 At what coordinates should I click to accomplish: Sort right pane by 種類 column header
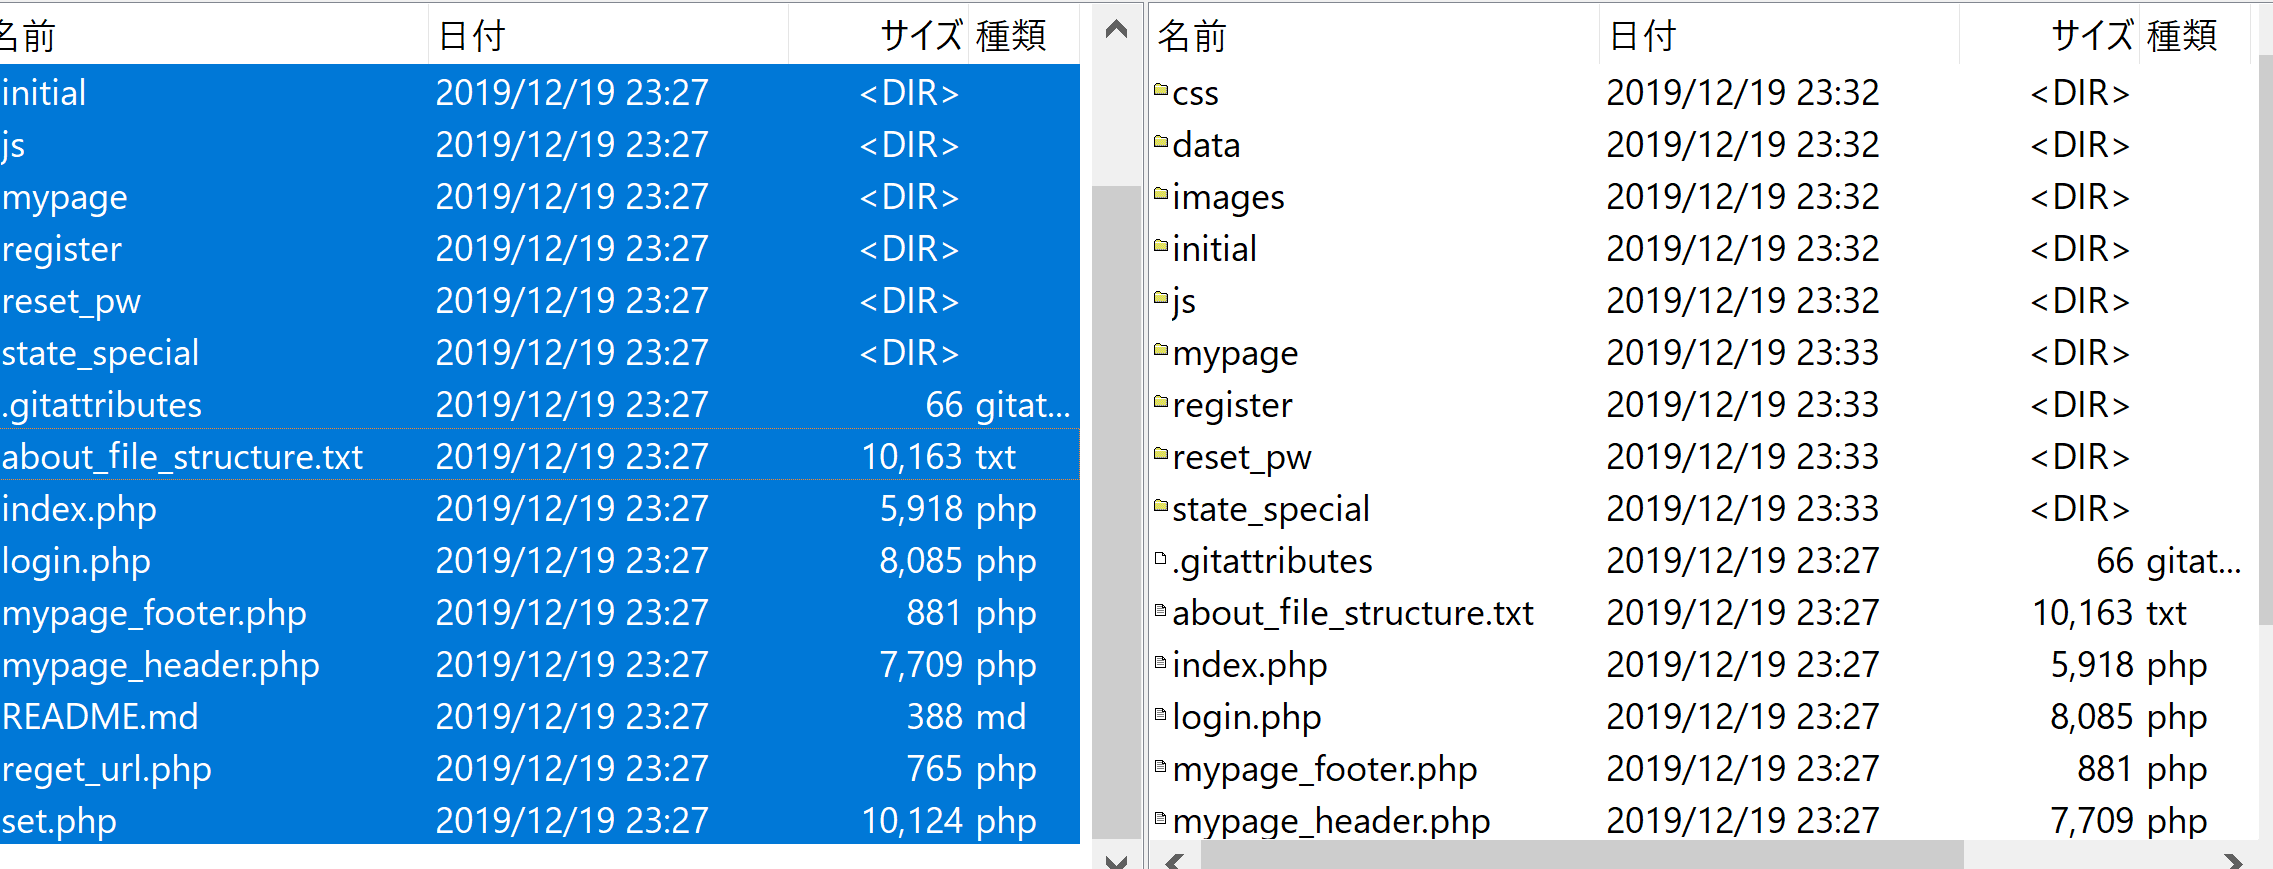(x=2194, y=36)
